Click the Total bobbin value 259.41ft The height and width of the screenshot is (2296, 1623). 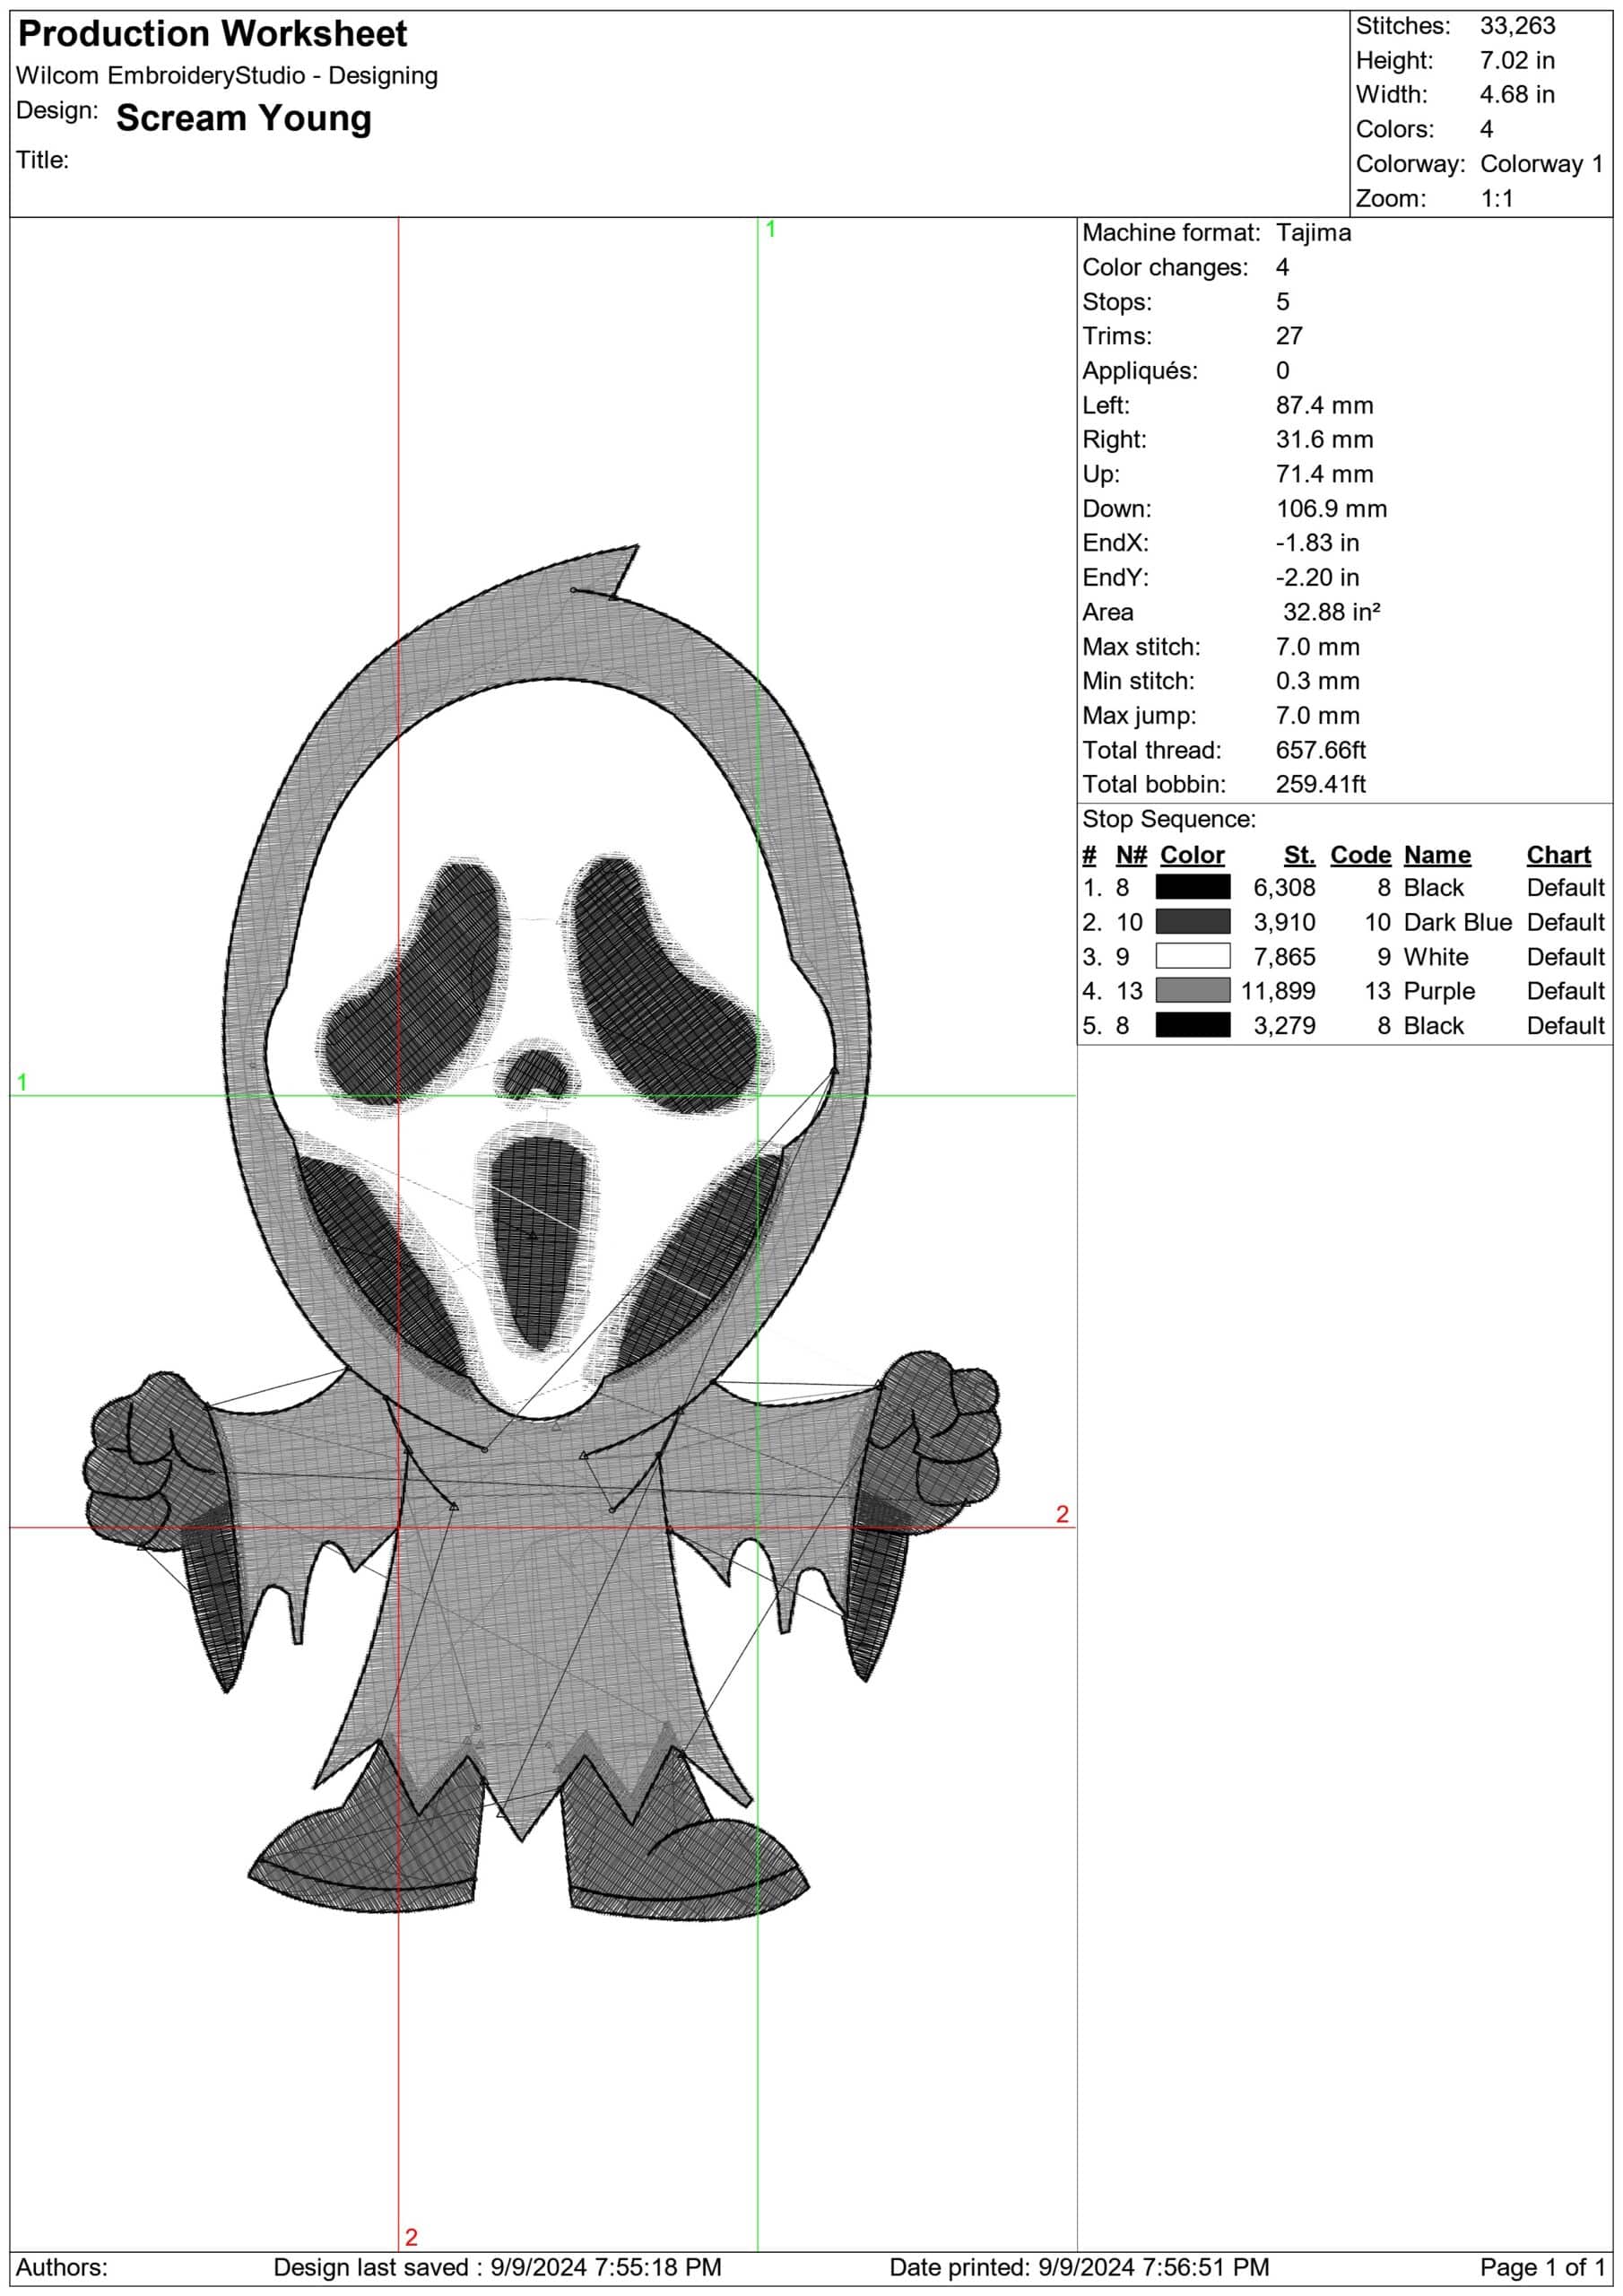(x=1320, y=785)
